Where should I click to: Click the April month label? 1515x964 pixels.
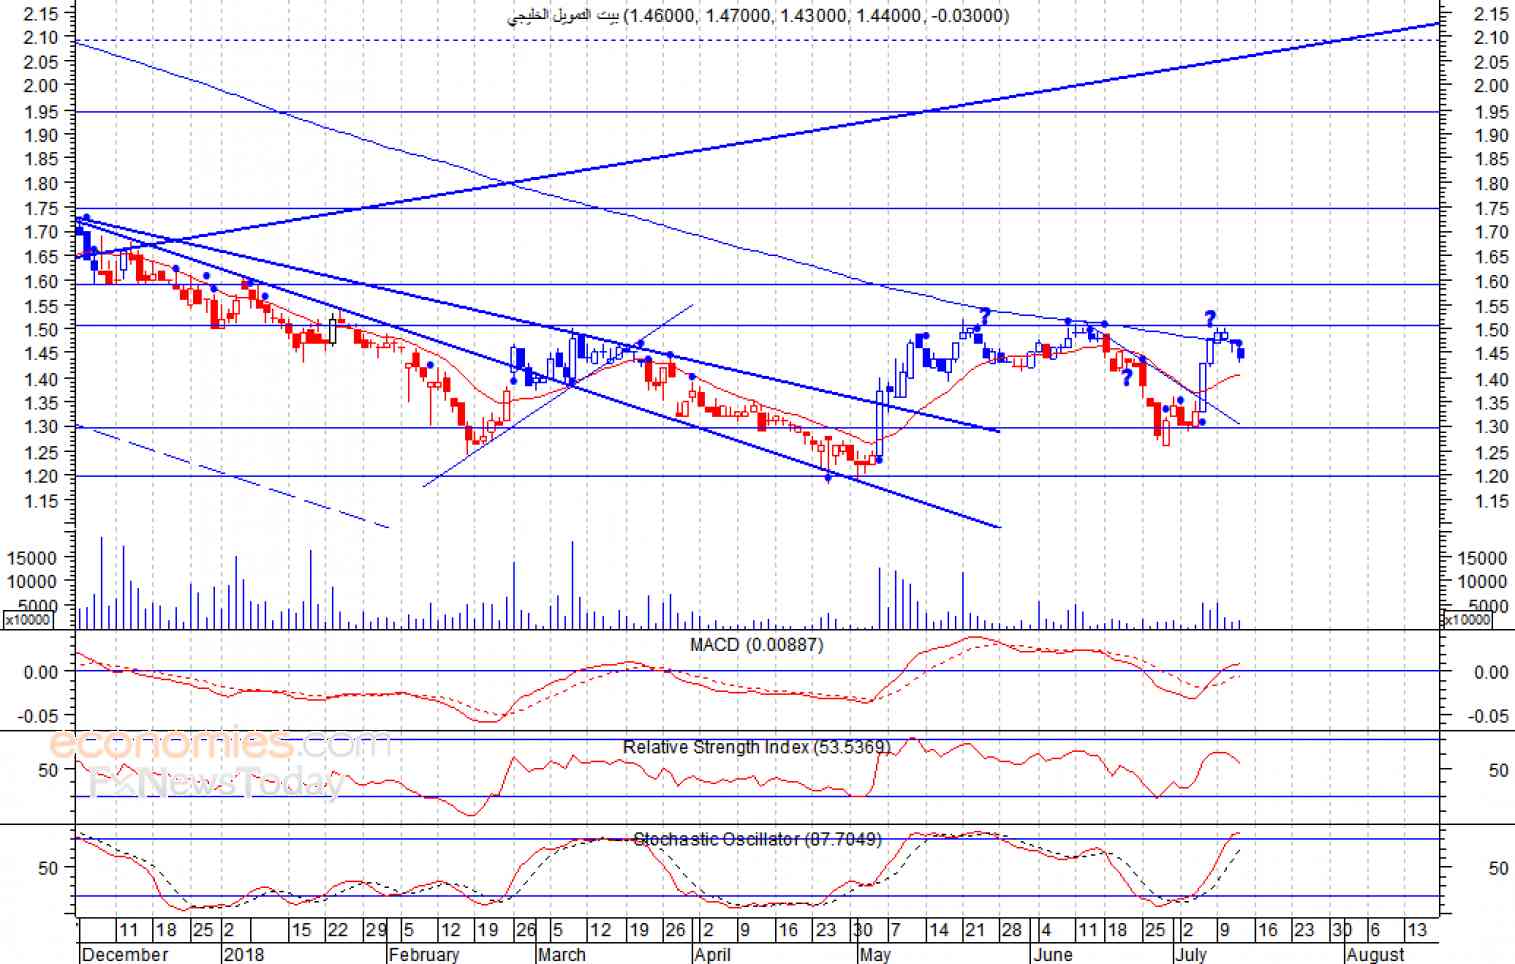(x=712, y=954)
